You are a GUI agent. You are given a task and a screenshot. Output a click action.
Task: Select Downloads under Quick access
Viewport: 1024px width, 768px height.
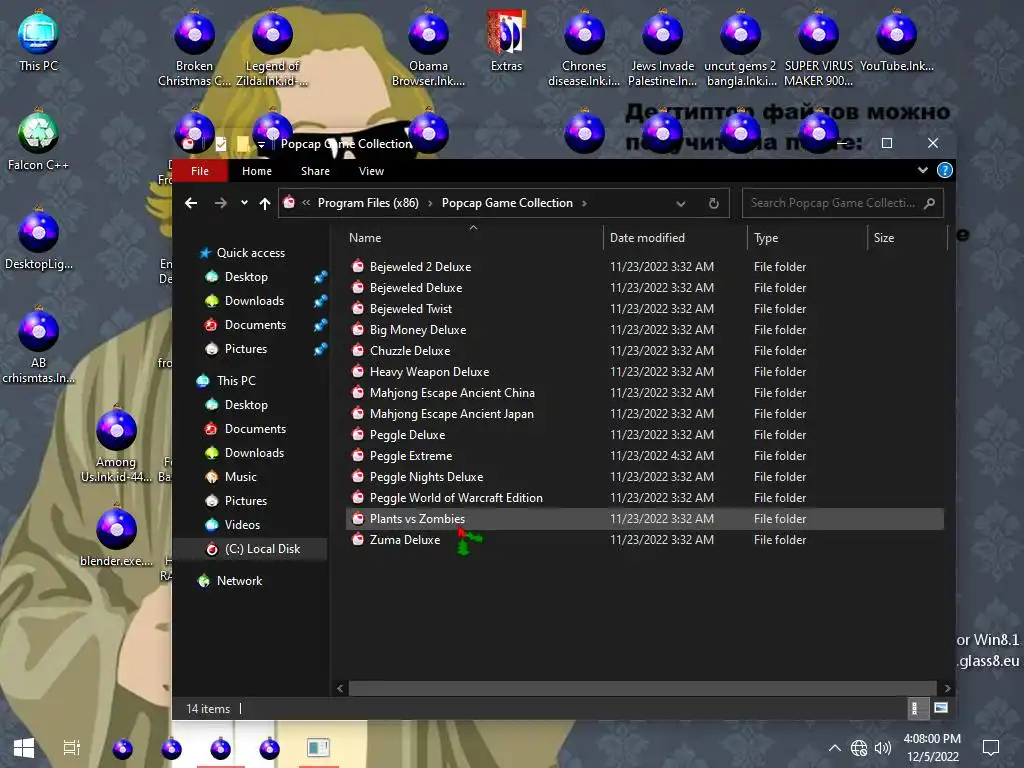pos(254,301)
